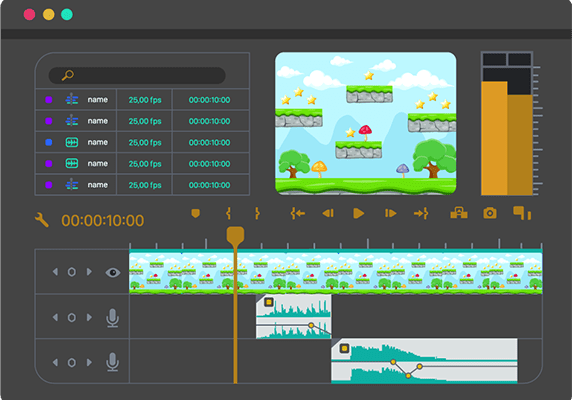Toggle the keyframe hexagon on the video track
This screenshot has height=400, width=572.
tap(72, 272)
